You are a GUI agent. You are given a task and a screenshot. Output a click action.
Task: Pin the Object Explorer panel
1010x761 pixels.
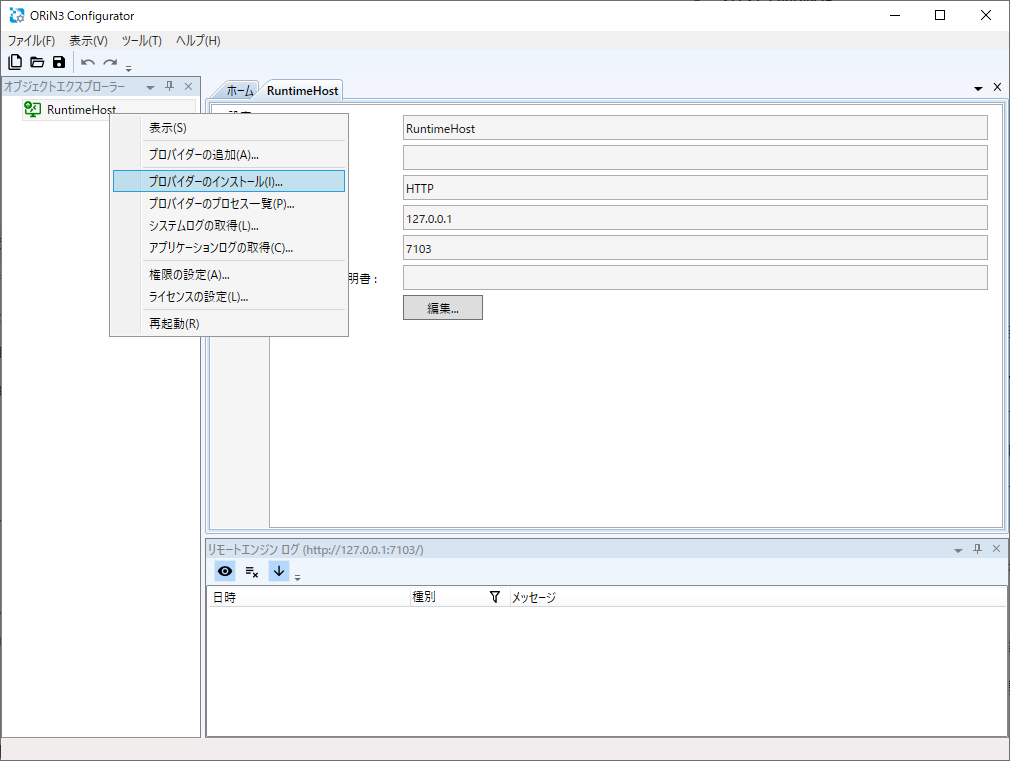[169, 86]
